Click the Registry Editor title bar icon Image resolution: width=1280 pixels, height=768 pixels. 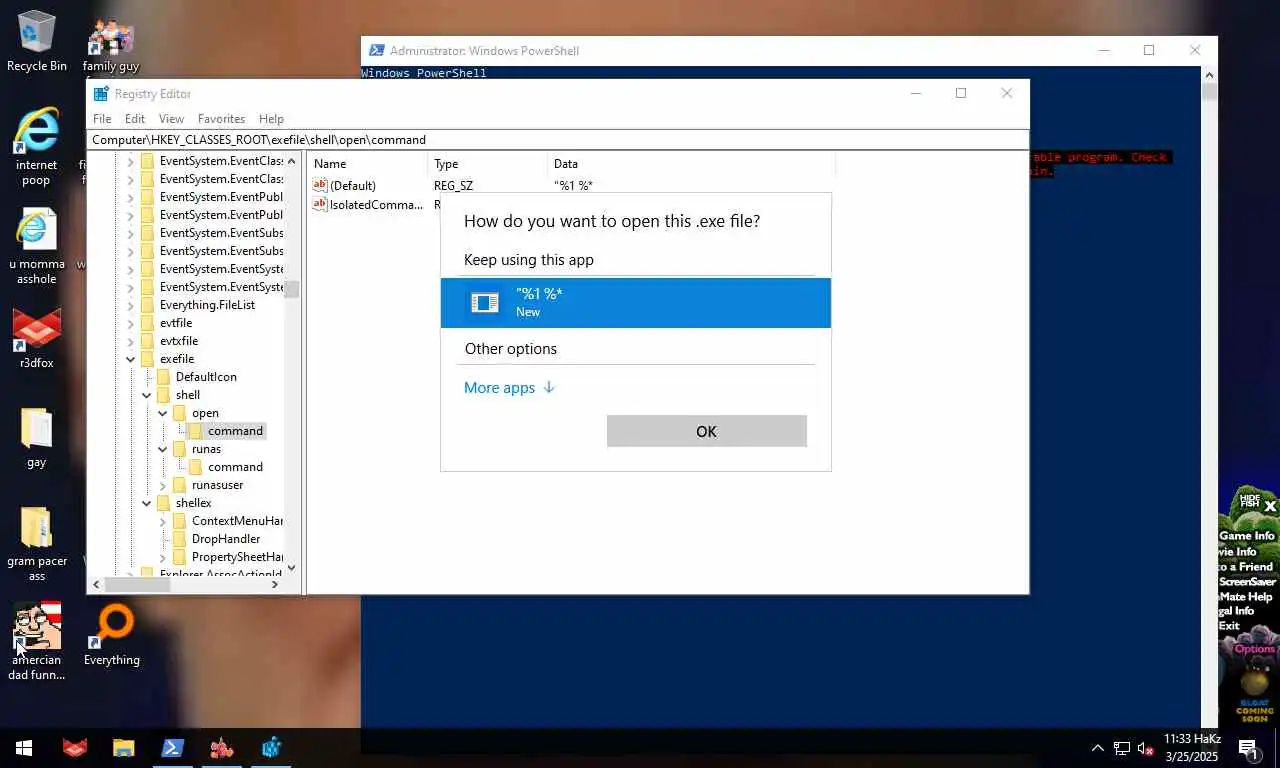[101, 93]
